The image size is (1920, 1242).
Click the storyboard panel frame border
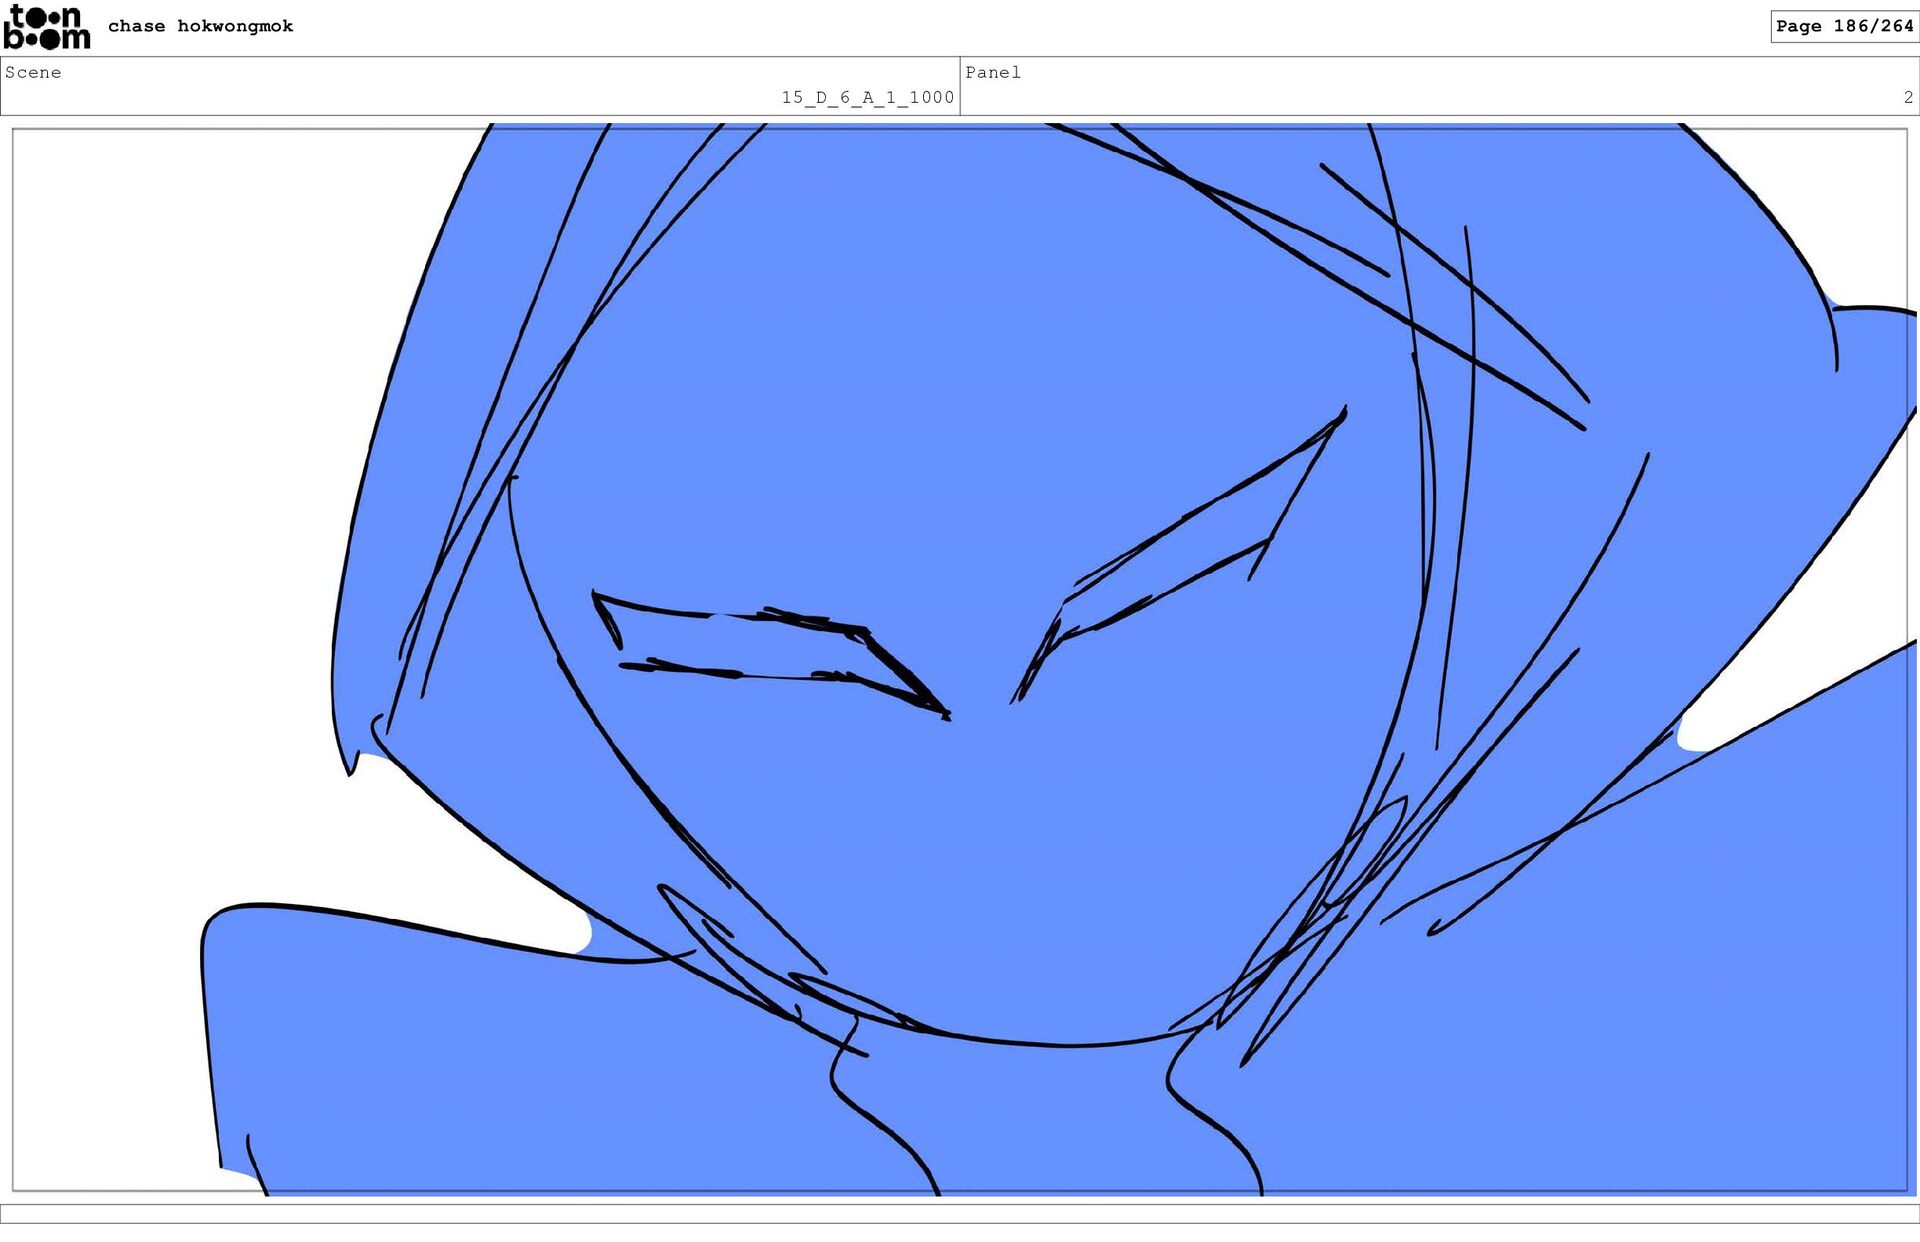[x=13, y=660]
